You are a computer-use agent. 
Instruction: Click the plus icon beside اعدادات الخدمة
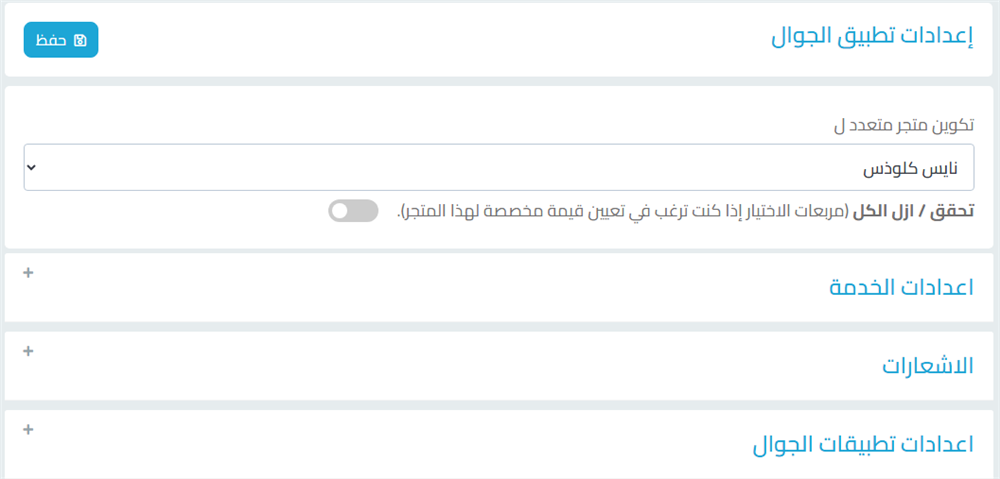pyautogui.click(x=28, y=272)
